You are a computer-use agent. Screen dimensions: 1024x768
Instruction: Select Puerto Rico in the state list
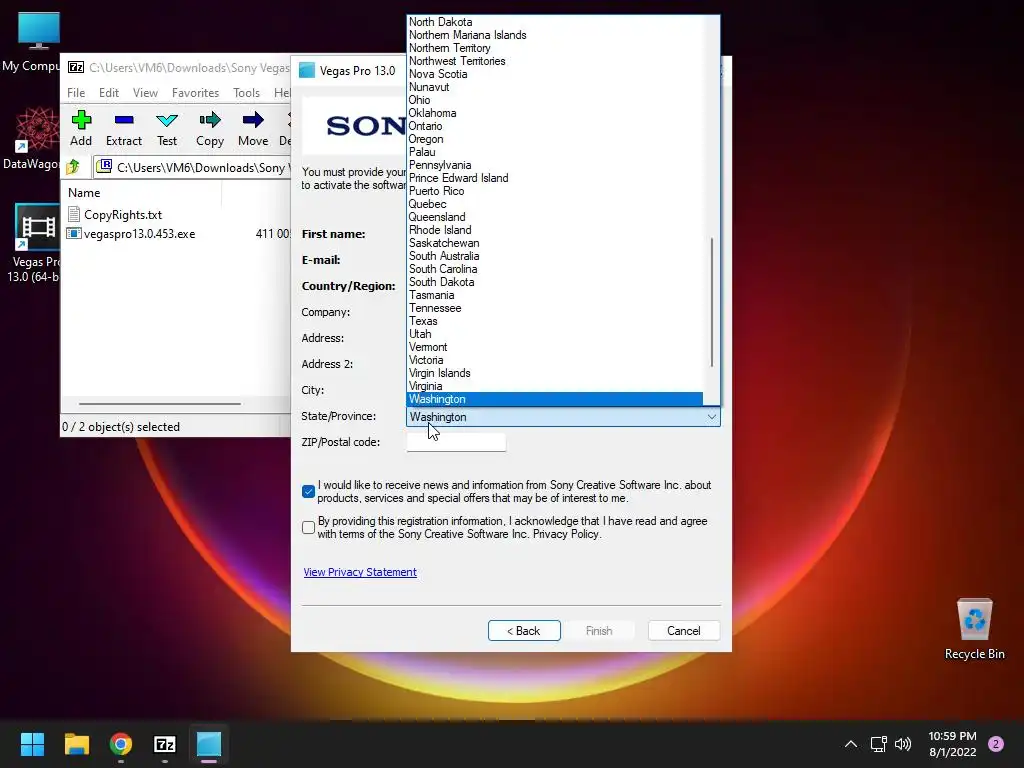pos(555,191)
